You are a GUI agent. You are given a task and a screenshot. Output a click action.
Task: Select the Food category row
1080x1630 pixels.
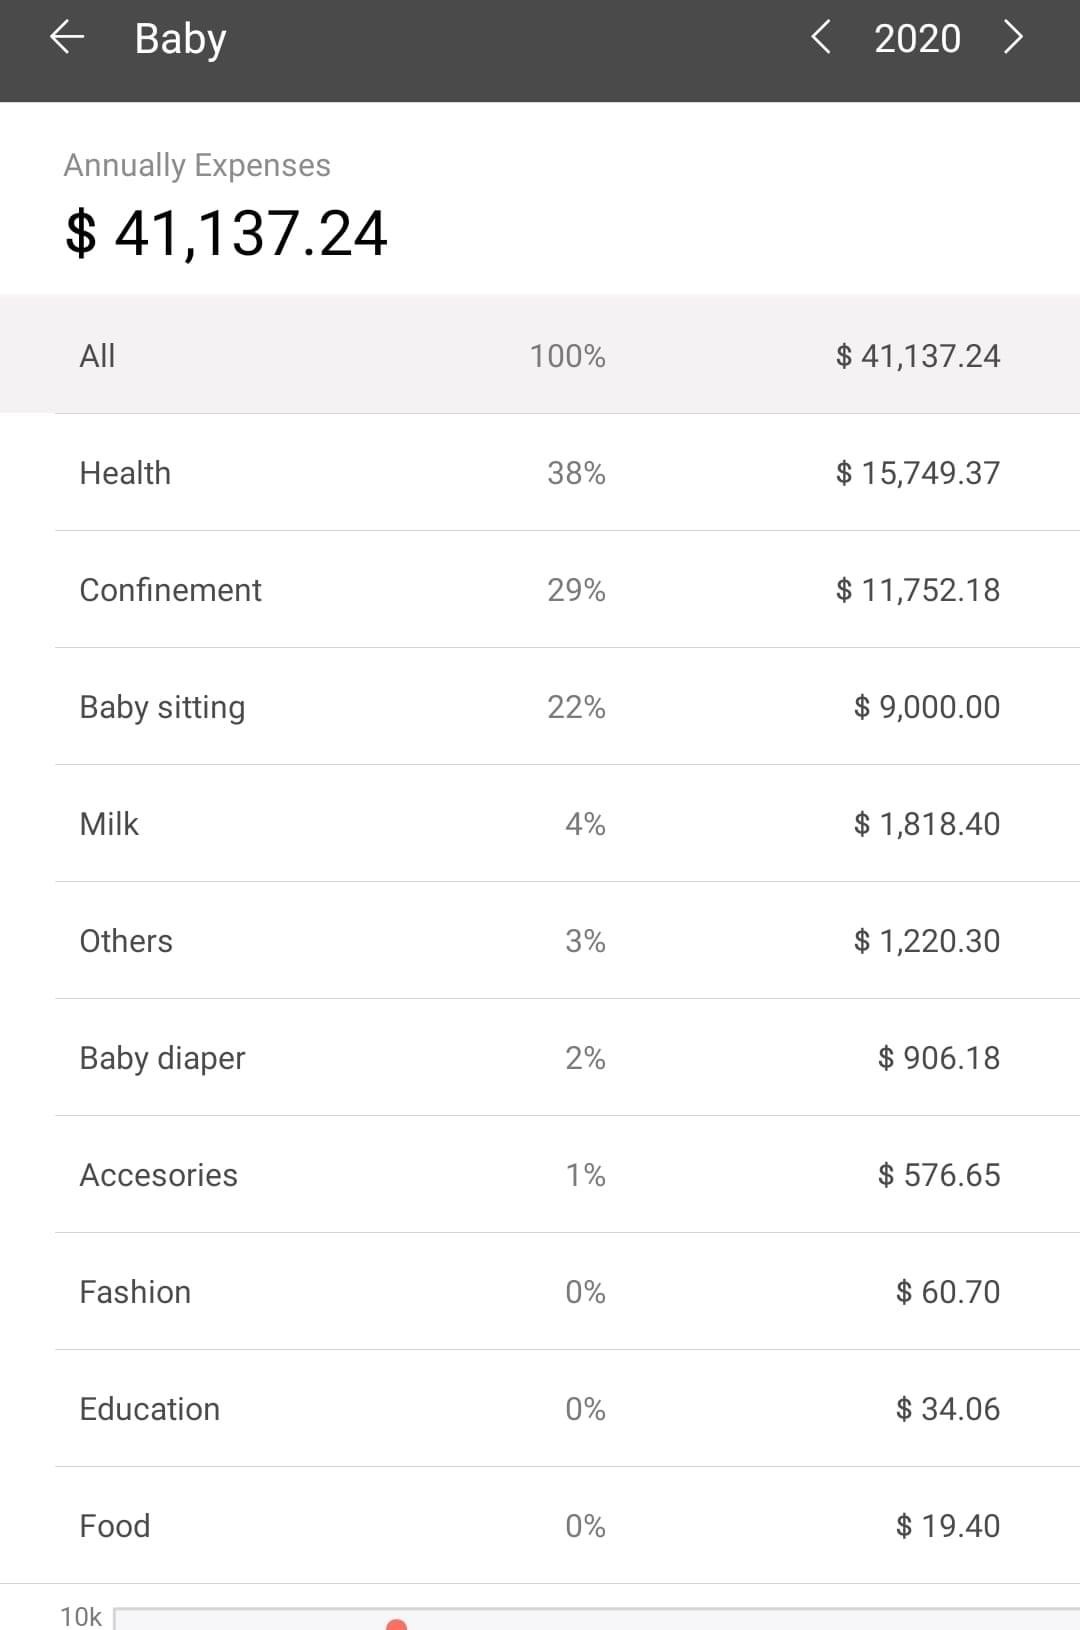coord(540,1525)
